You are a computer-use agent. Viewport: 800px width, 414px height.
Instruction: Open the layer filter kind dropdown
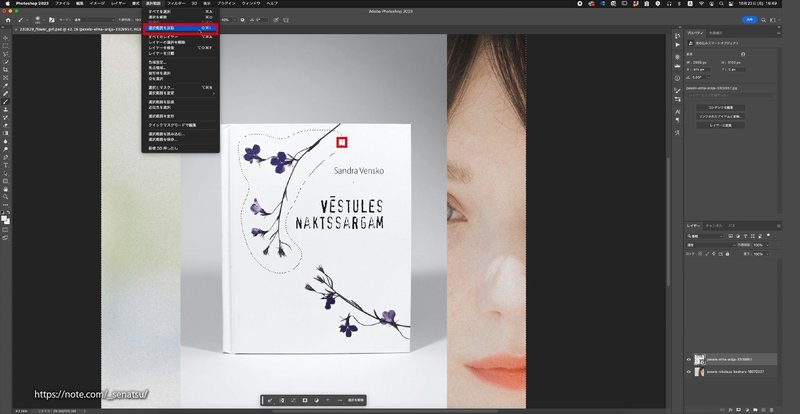click(x=705, y=236)
